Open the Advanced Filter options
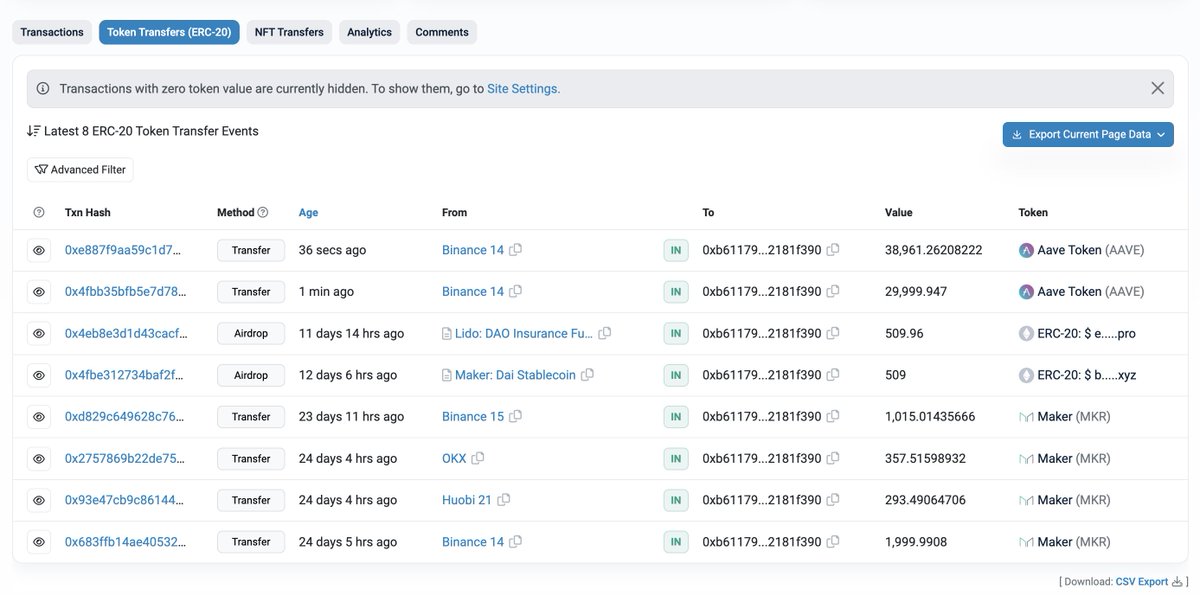 (80, 169)
